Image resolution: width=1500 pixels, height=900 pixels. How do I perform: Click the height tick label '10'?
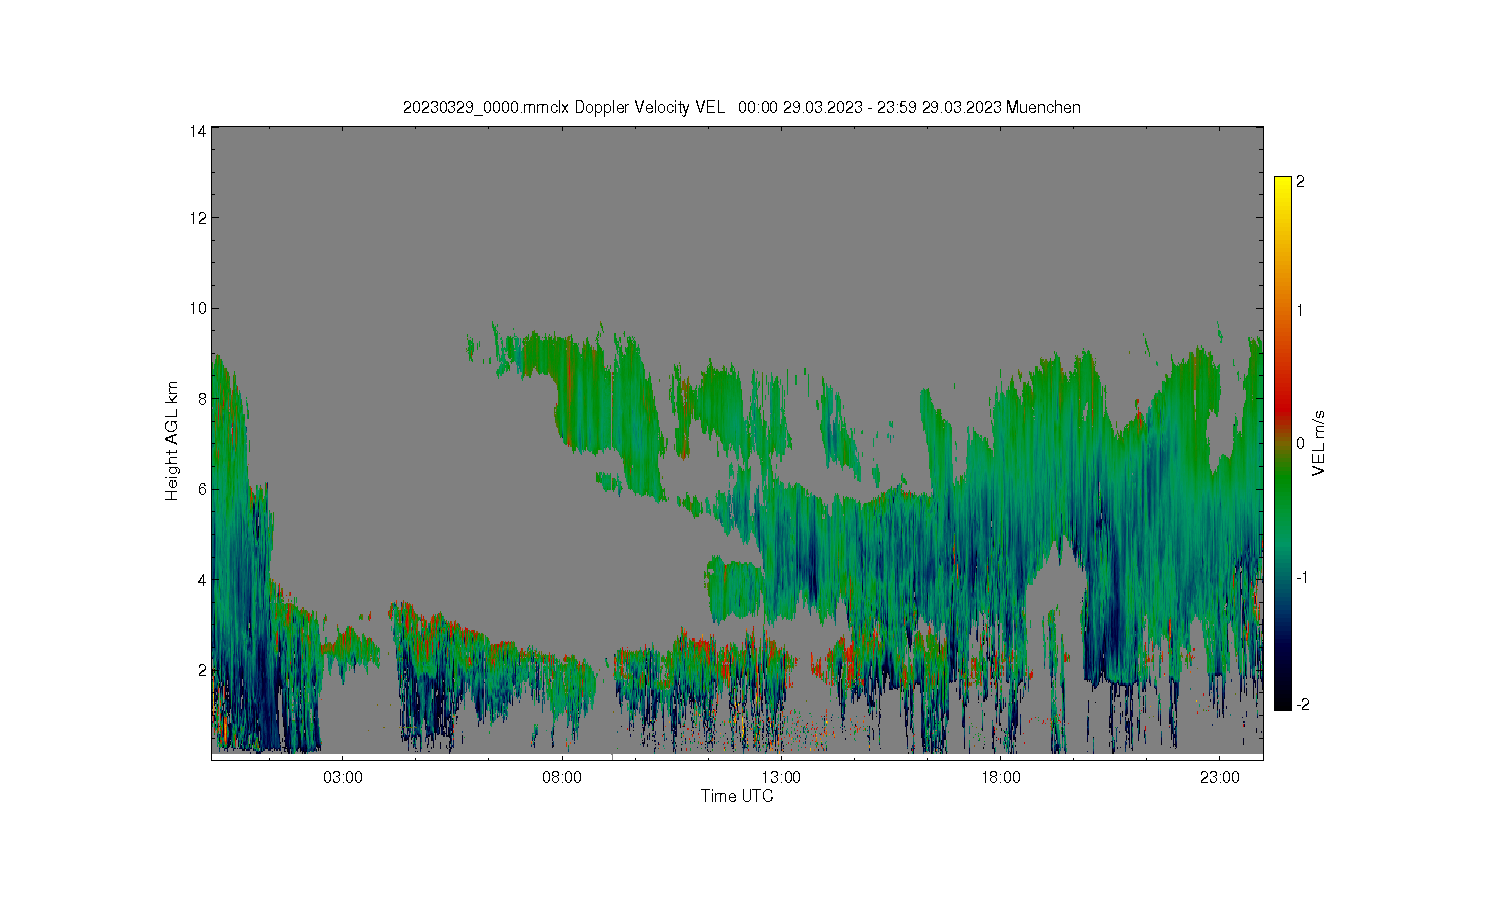[198, 308]
